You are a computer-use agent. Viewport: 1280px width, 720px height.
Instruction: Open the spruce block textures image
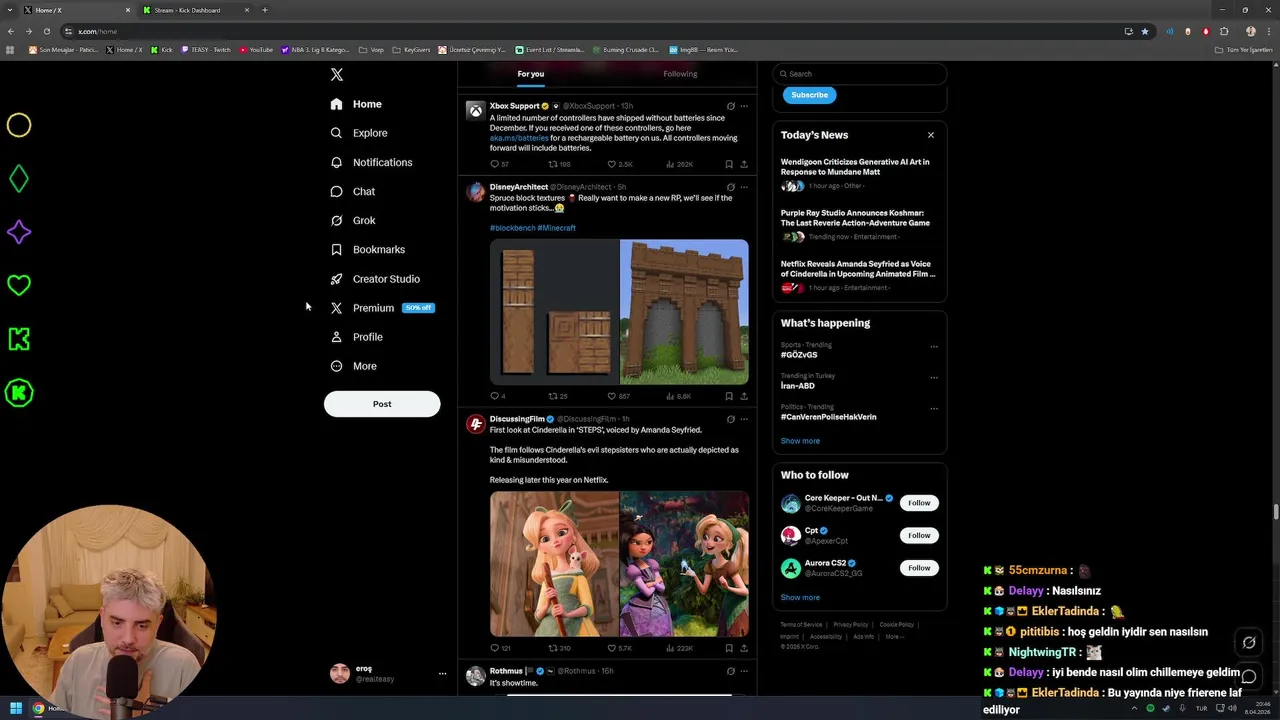[x=554, y=312]
